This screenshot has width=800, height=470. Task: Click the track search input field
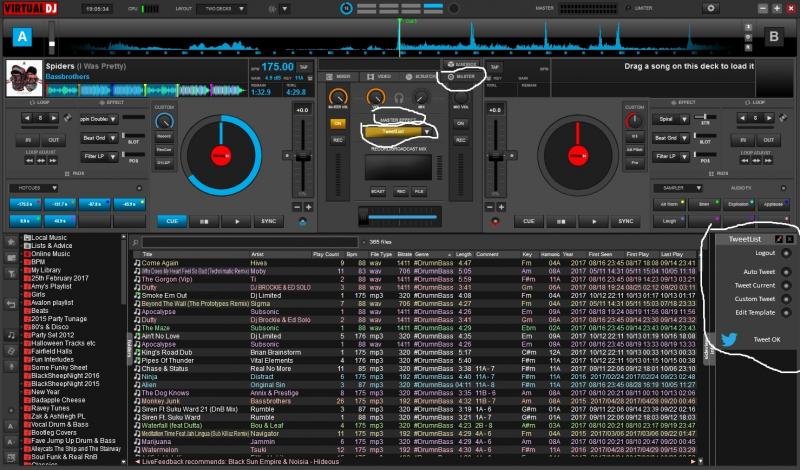pos(250,242)
